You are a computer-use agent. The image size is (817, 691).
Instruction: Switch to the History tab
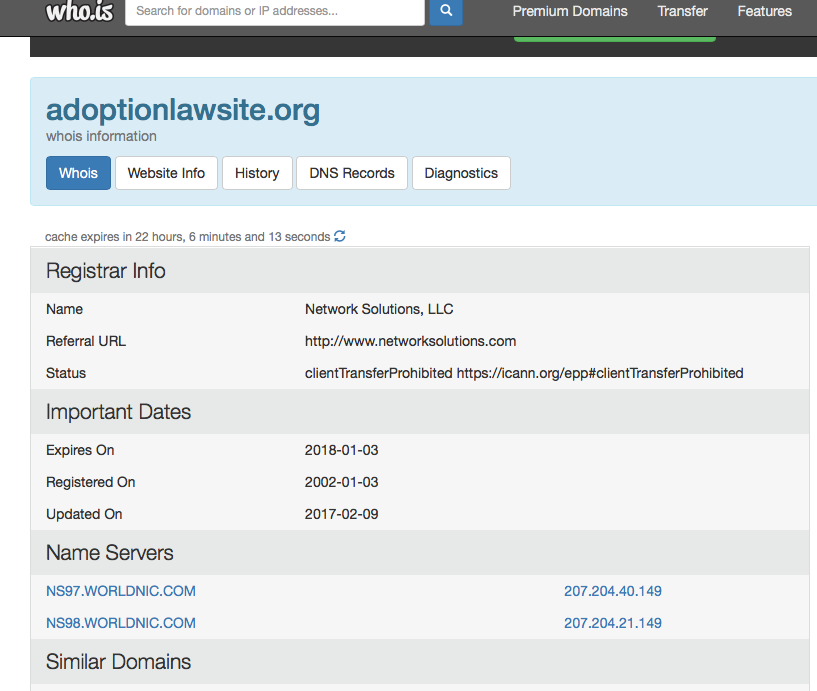[257, 173]
